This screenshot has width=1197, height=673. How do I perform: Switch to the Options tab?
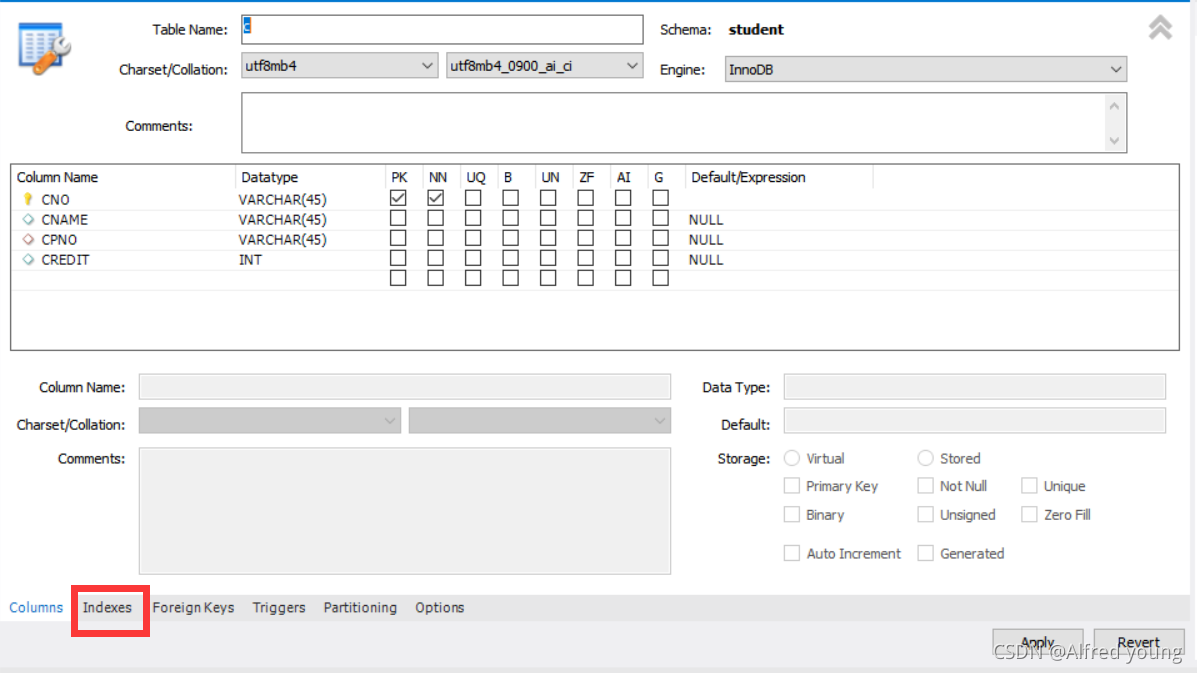click(440, 607)
